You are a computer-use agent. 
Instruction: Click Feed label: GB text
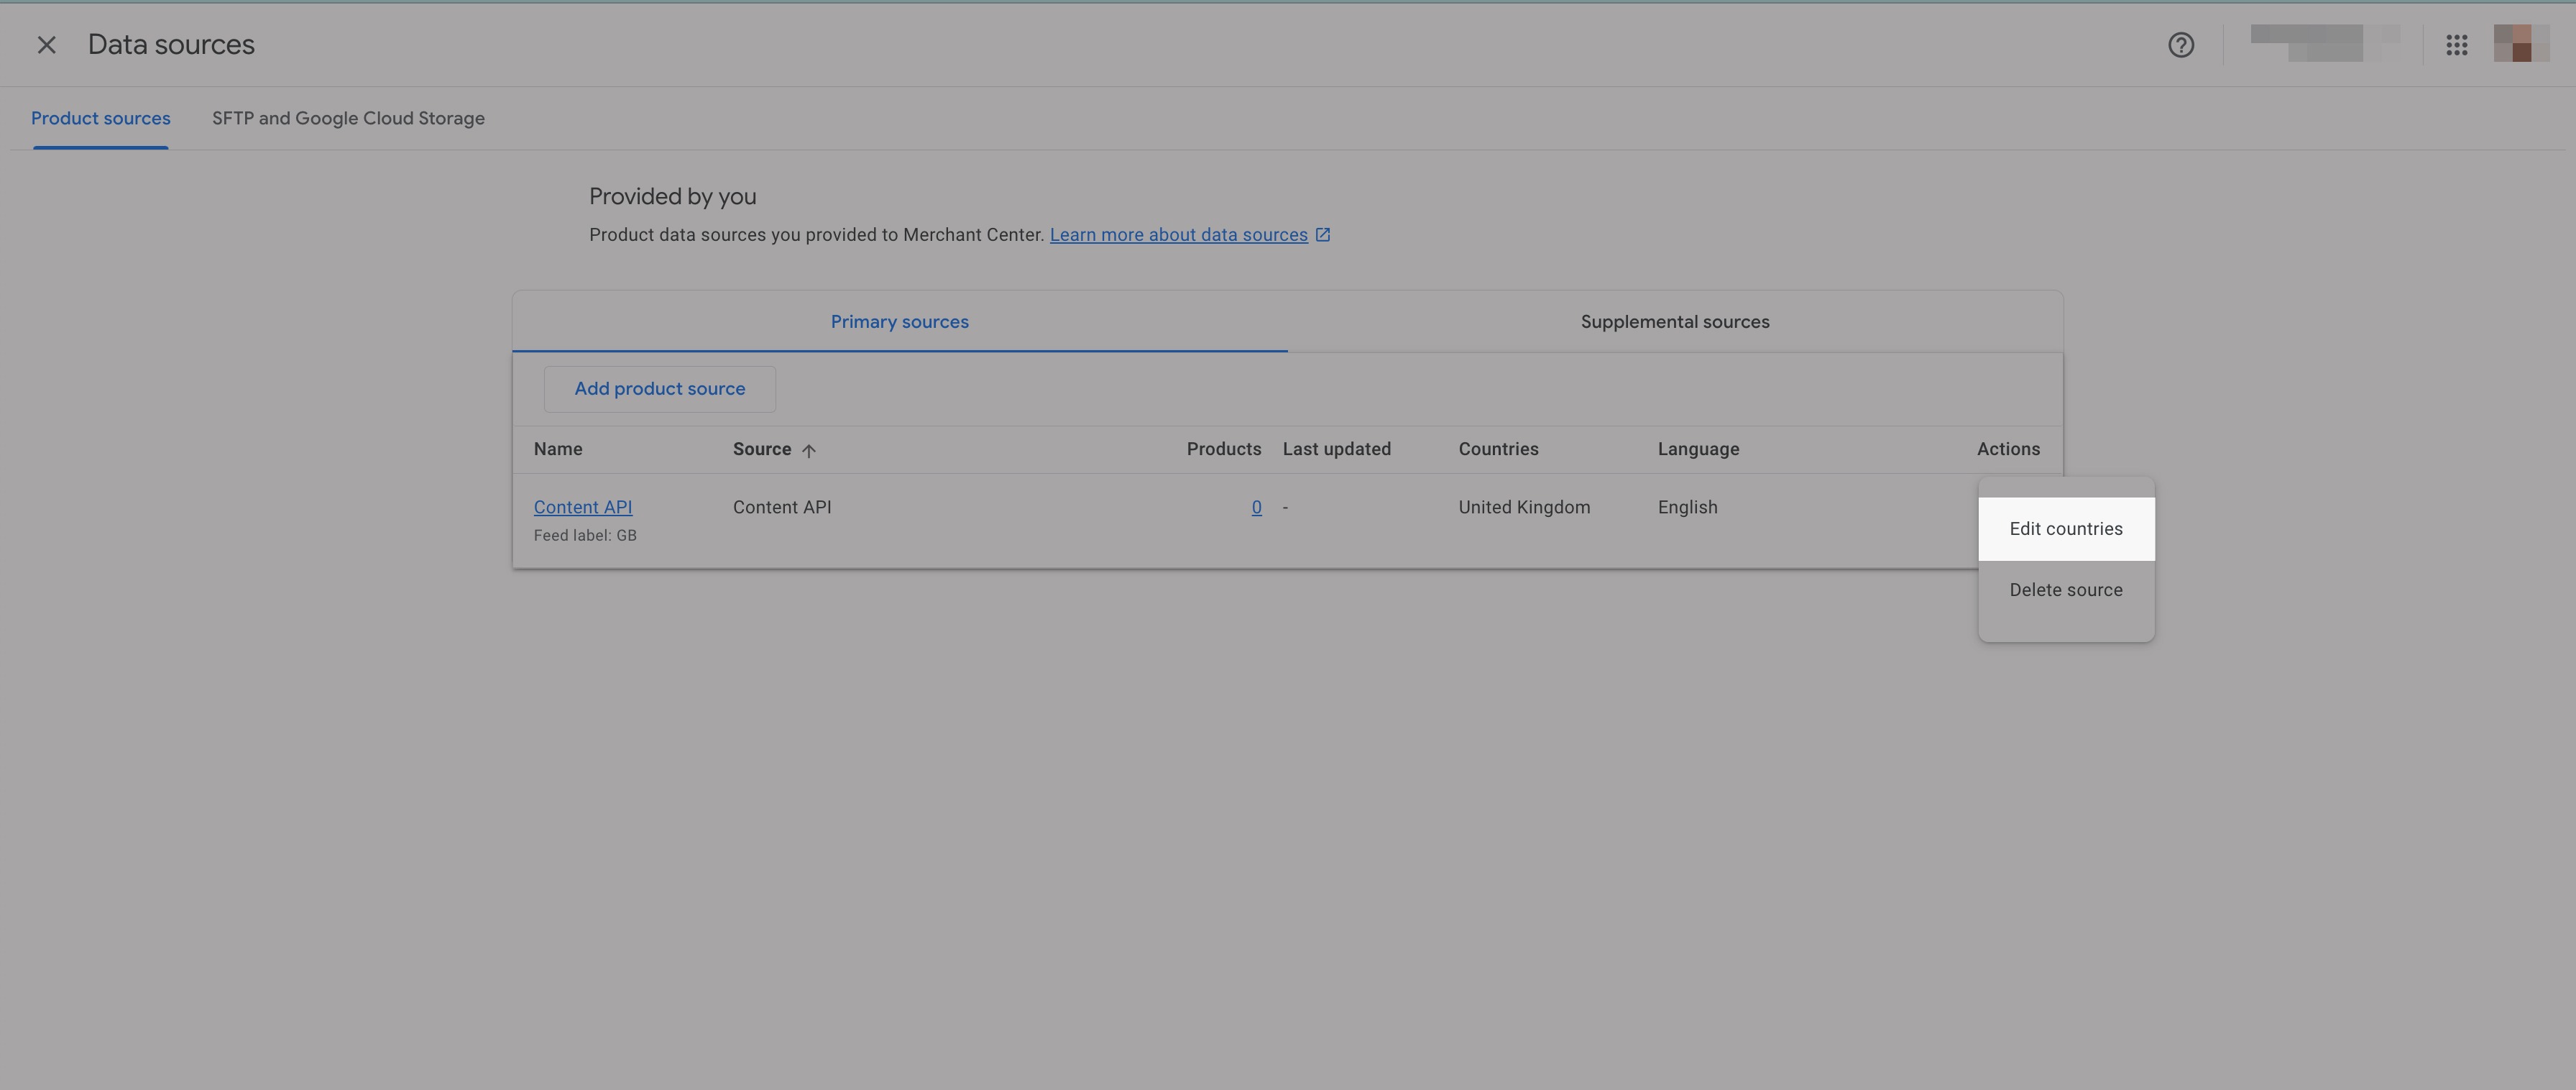point(585,536)
